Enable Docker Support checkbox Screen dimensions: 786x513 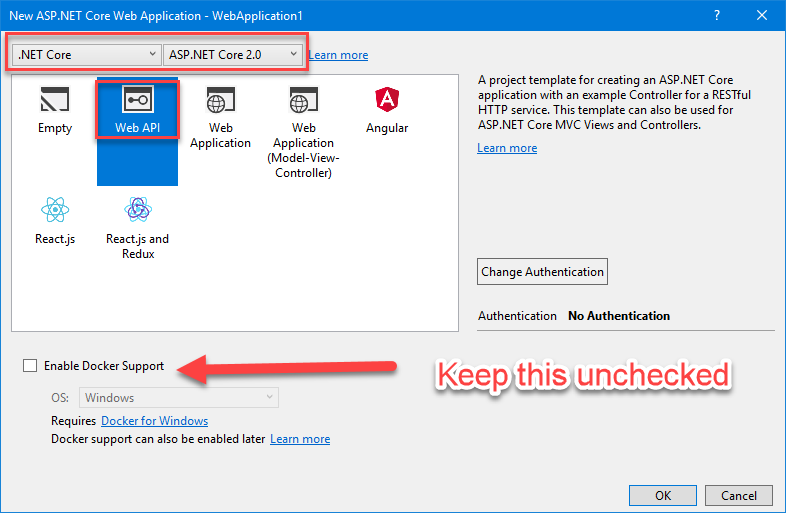[30, 366]
